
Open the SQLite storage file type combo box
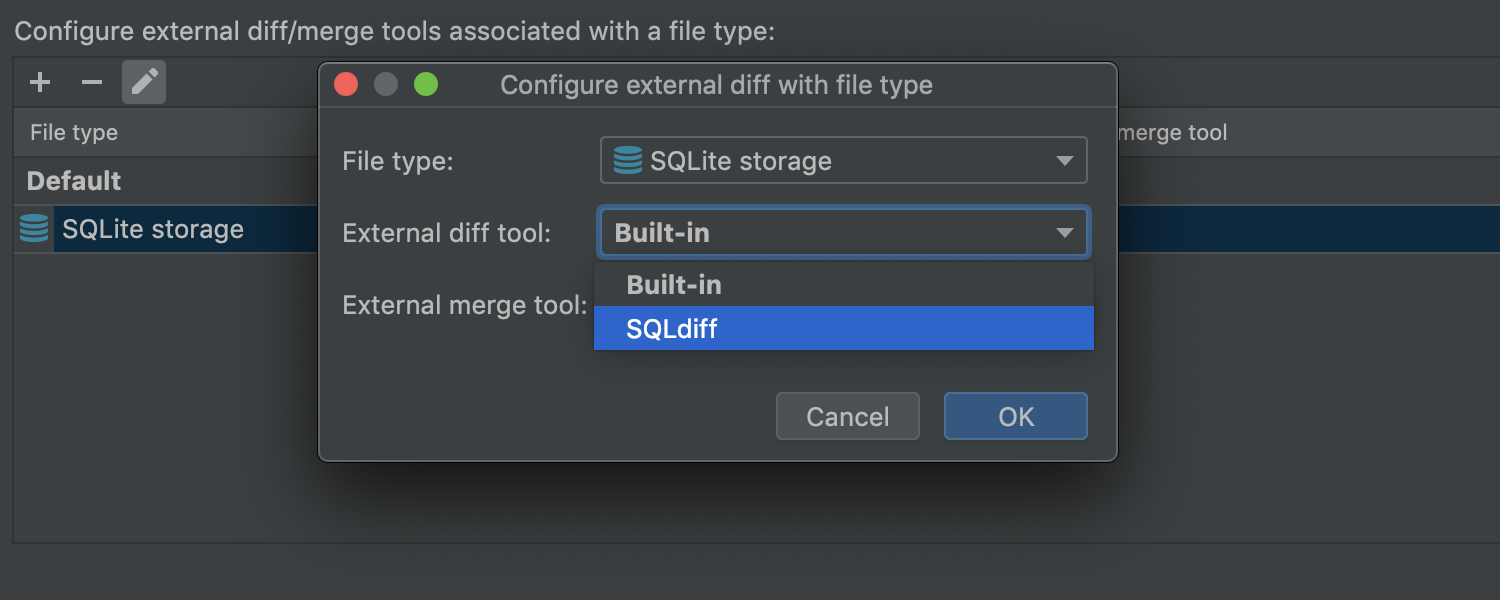point(842,161)
